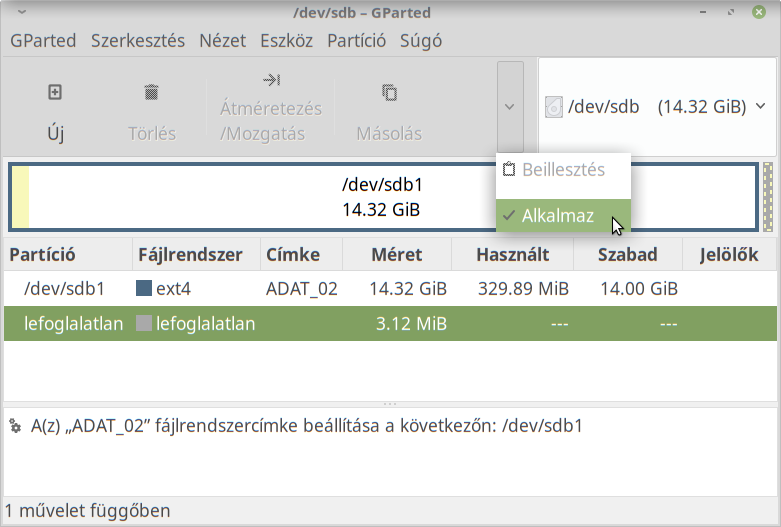Choose Beillesztés in the overflow popup
This screenshot has width=781, height=527.
563,170
